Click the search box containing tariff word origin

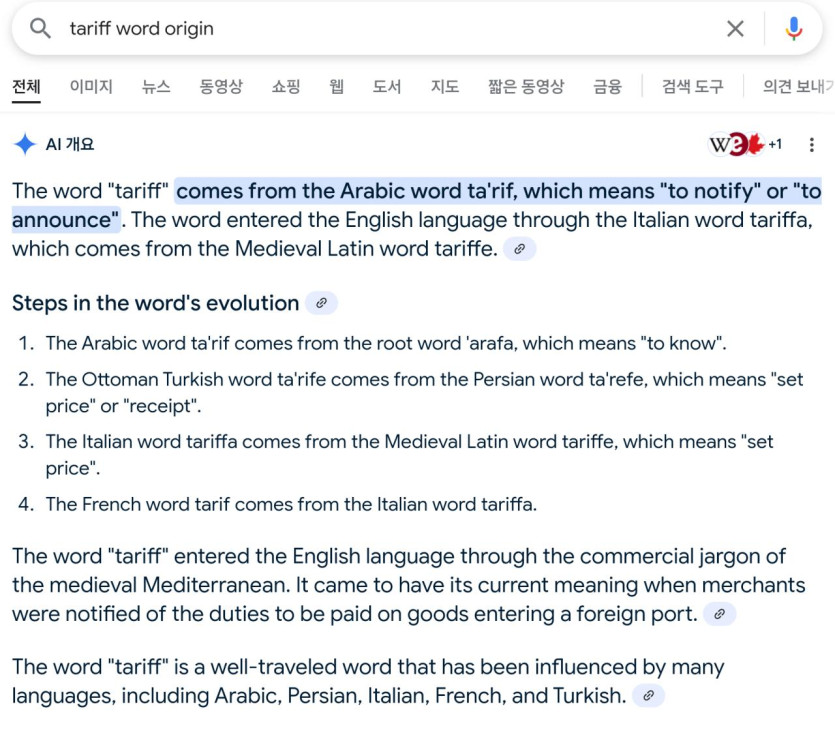(x=380, y=29)
